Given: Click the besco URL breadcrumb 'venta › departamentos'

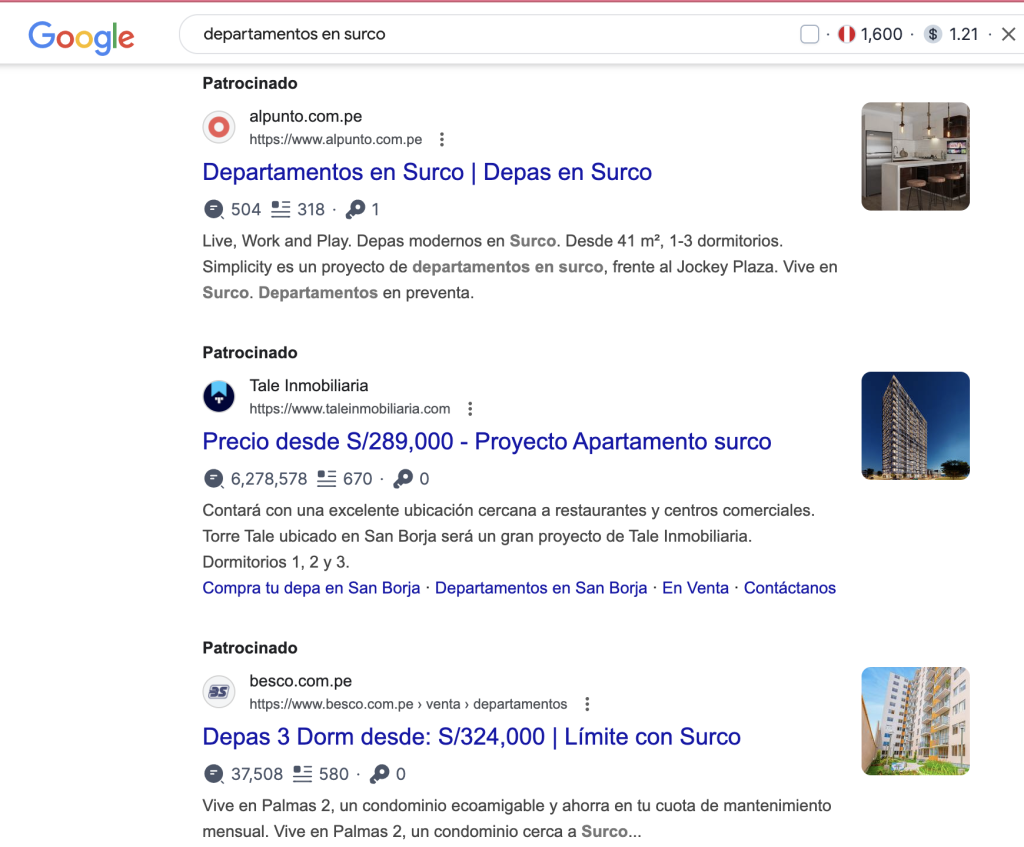Looking at the screenshot, I should pyautogui.click(x=496, y=704).
